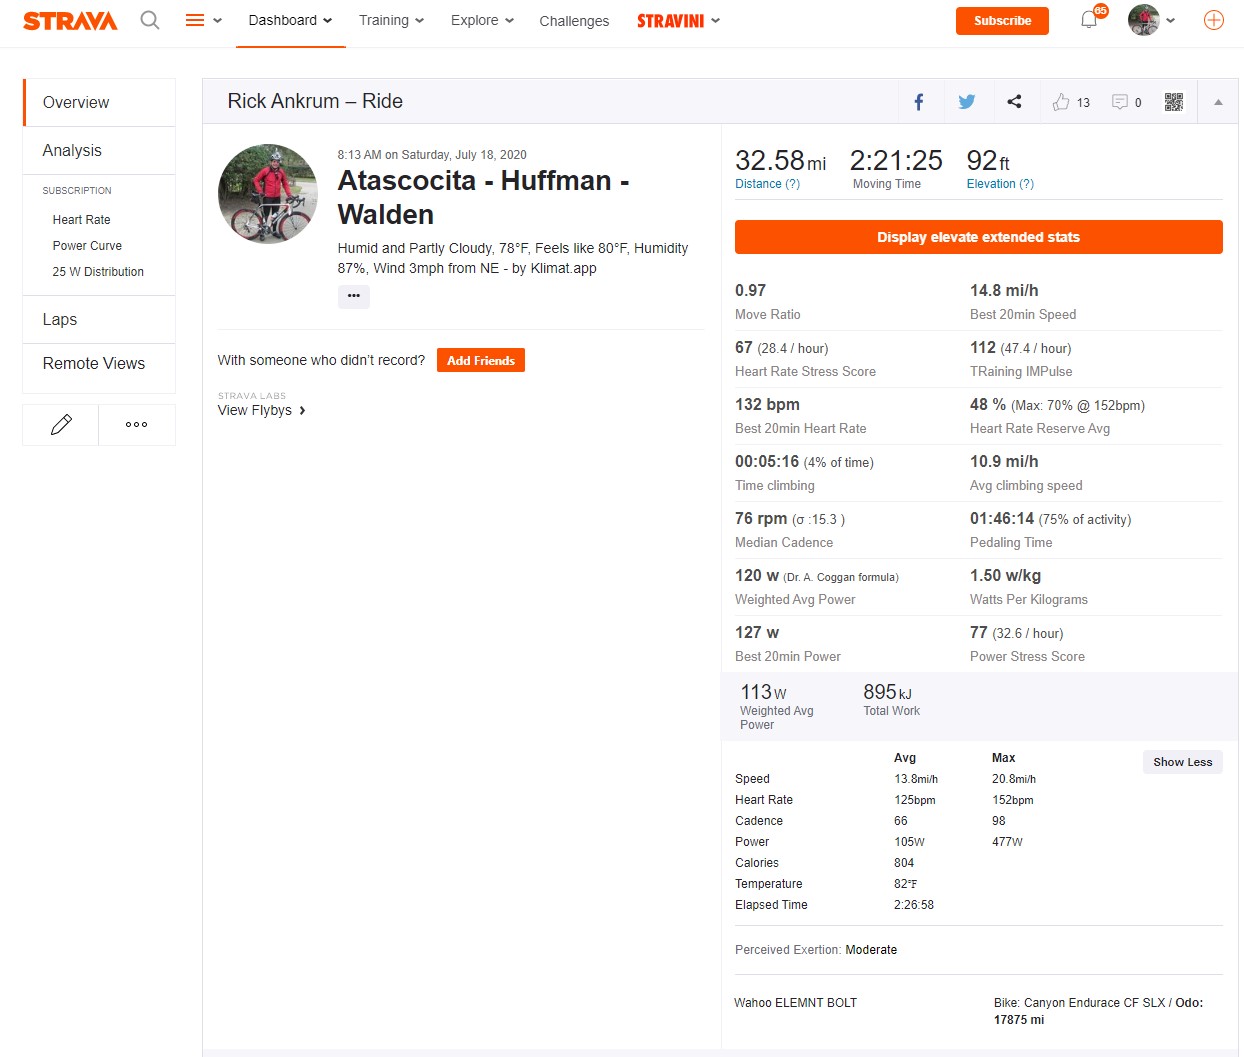Click the 132 bpm Best 20min Heart Rate

[767, 405]
